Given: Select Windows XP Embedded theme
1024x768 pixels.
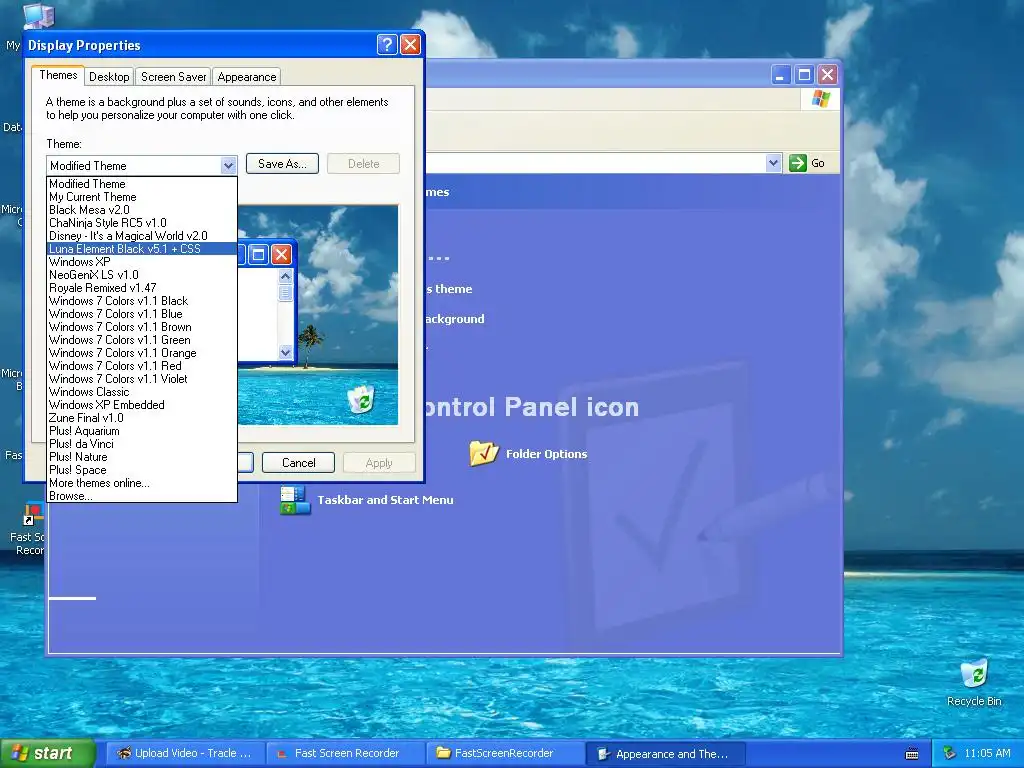Looking at the screenshot, I should (142, 405).
